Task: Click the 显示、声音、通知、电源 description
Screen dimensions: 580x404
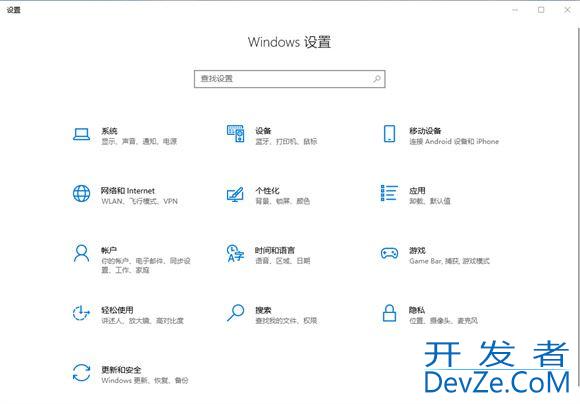Action: (139, 141)
